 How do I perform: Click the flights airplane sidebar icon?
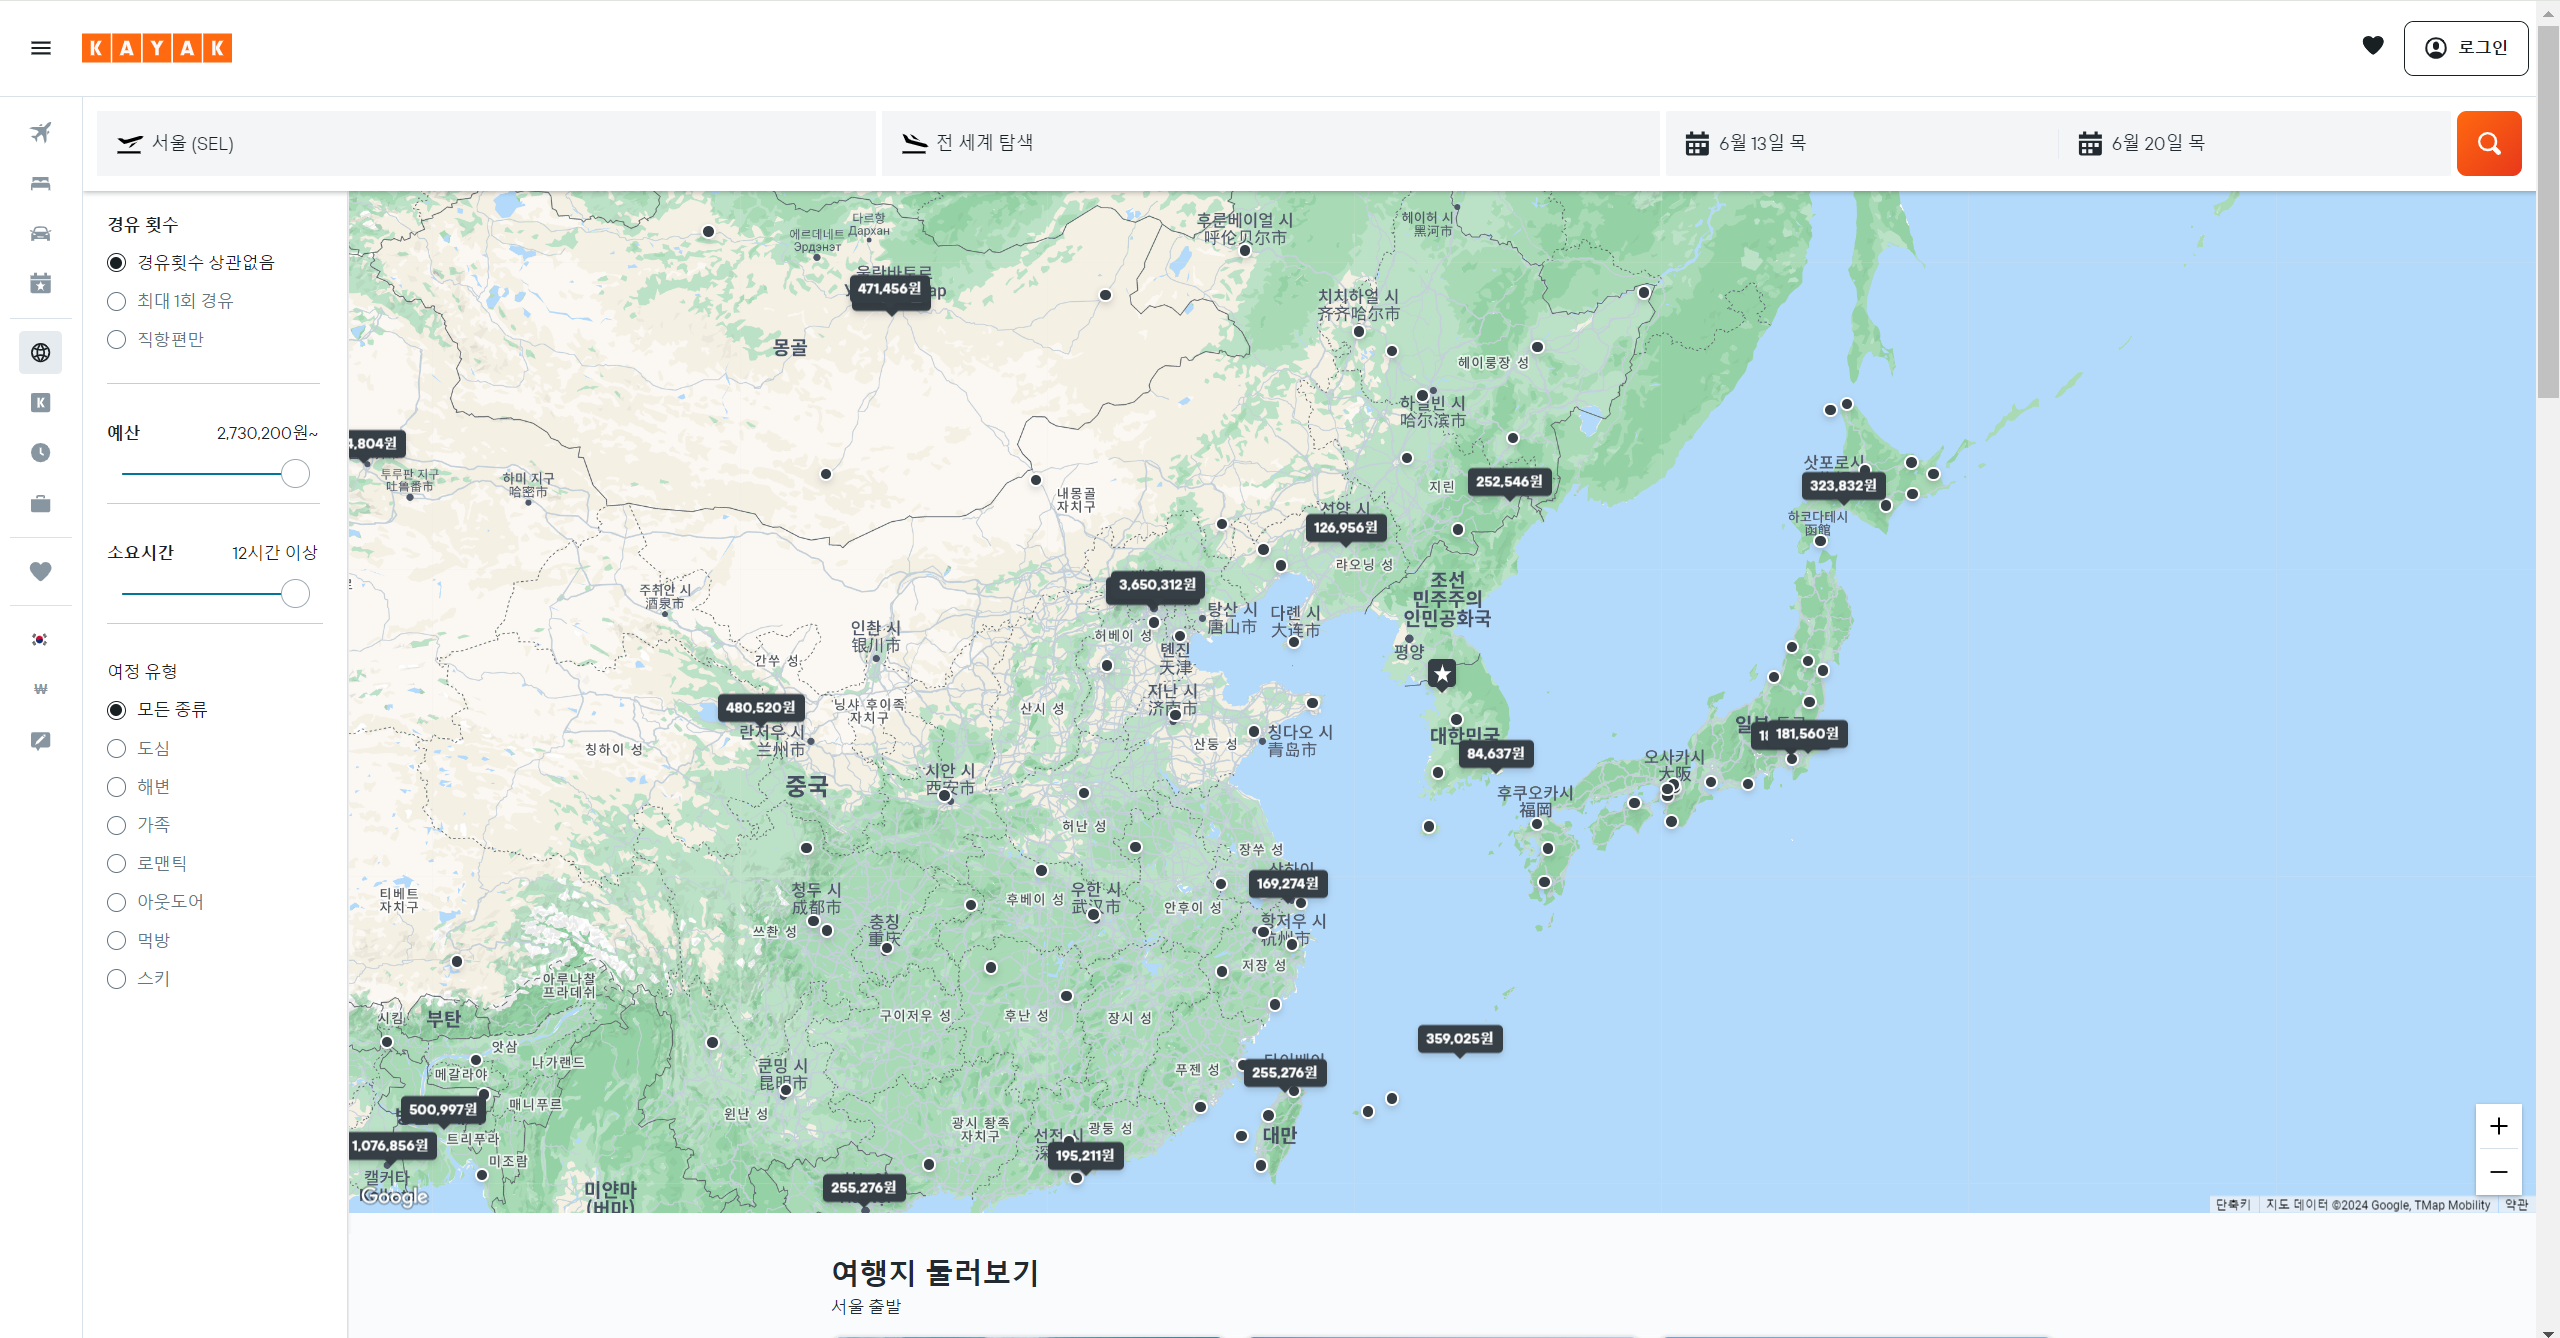point(40,132)
